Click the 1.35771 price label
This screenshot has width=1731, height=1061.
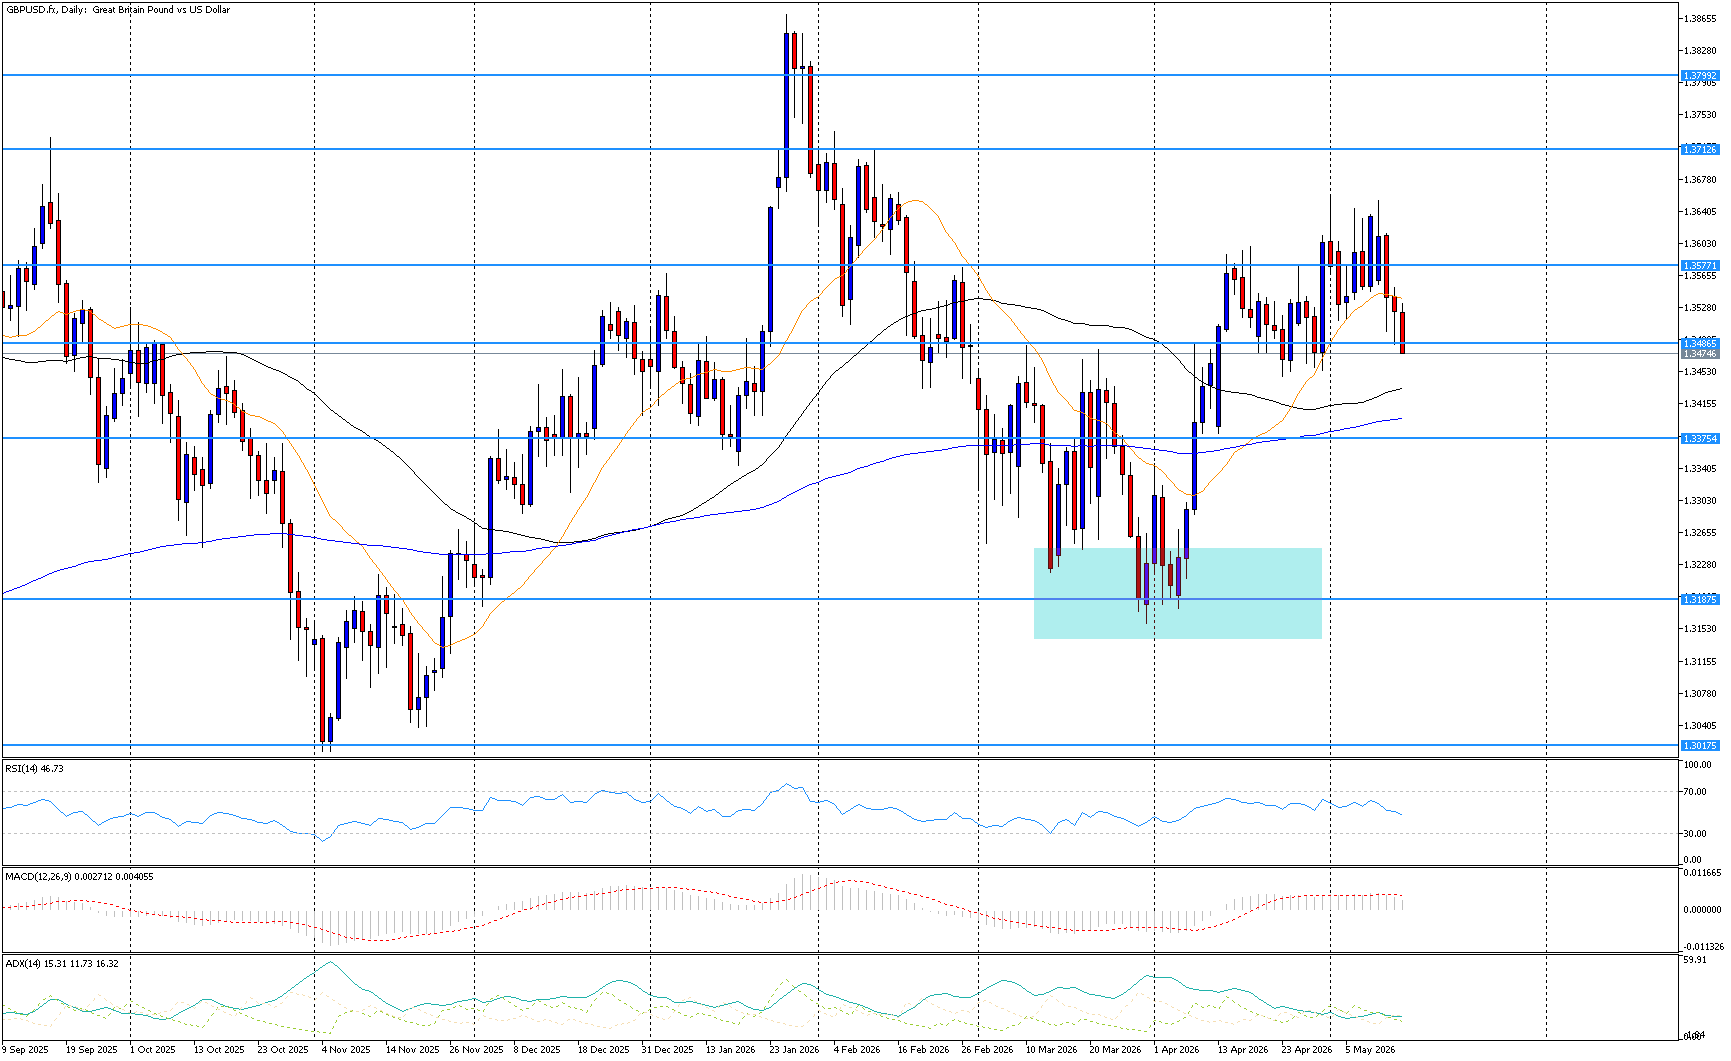coord(1699,265)
